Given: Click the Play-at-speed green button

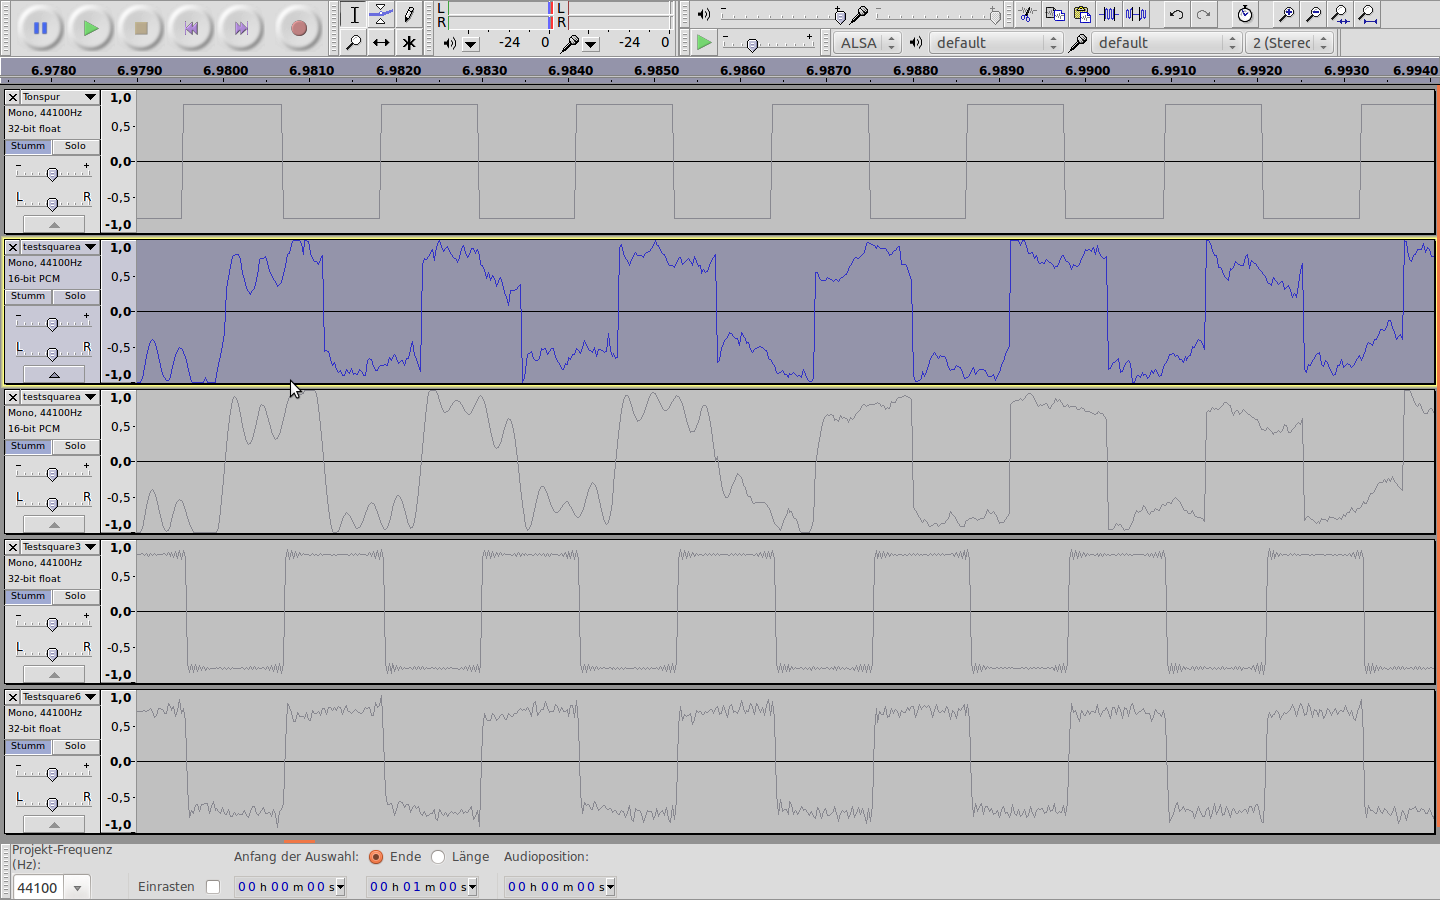Looking at the screenshot, I should point(704,42).
